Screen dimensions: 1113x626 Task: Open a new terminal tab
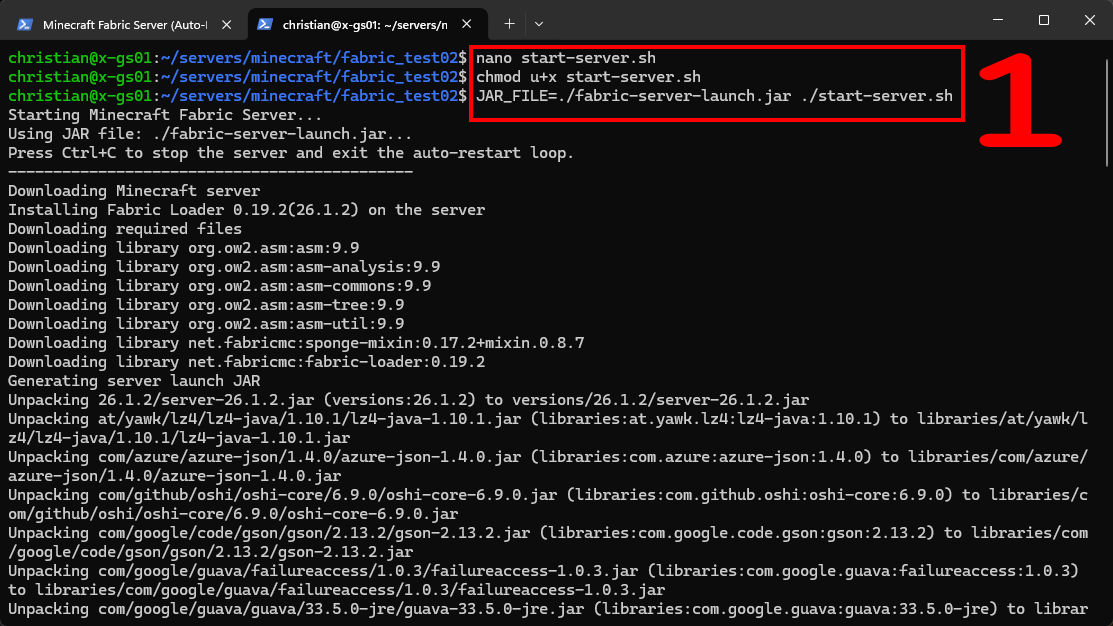[x=509, y=24]
